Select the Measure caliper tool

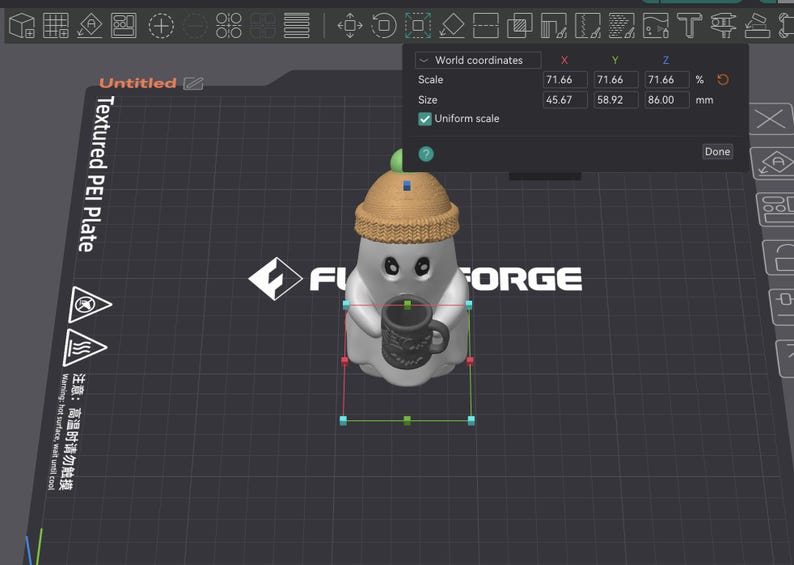click(723, 25)
